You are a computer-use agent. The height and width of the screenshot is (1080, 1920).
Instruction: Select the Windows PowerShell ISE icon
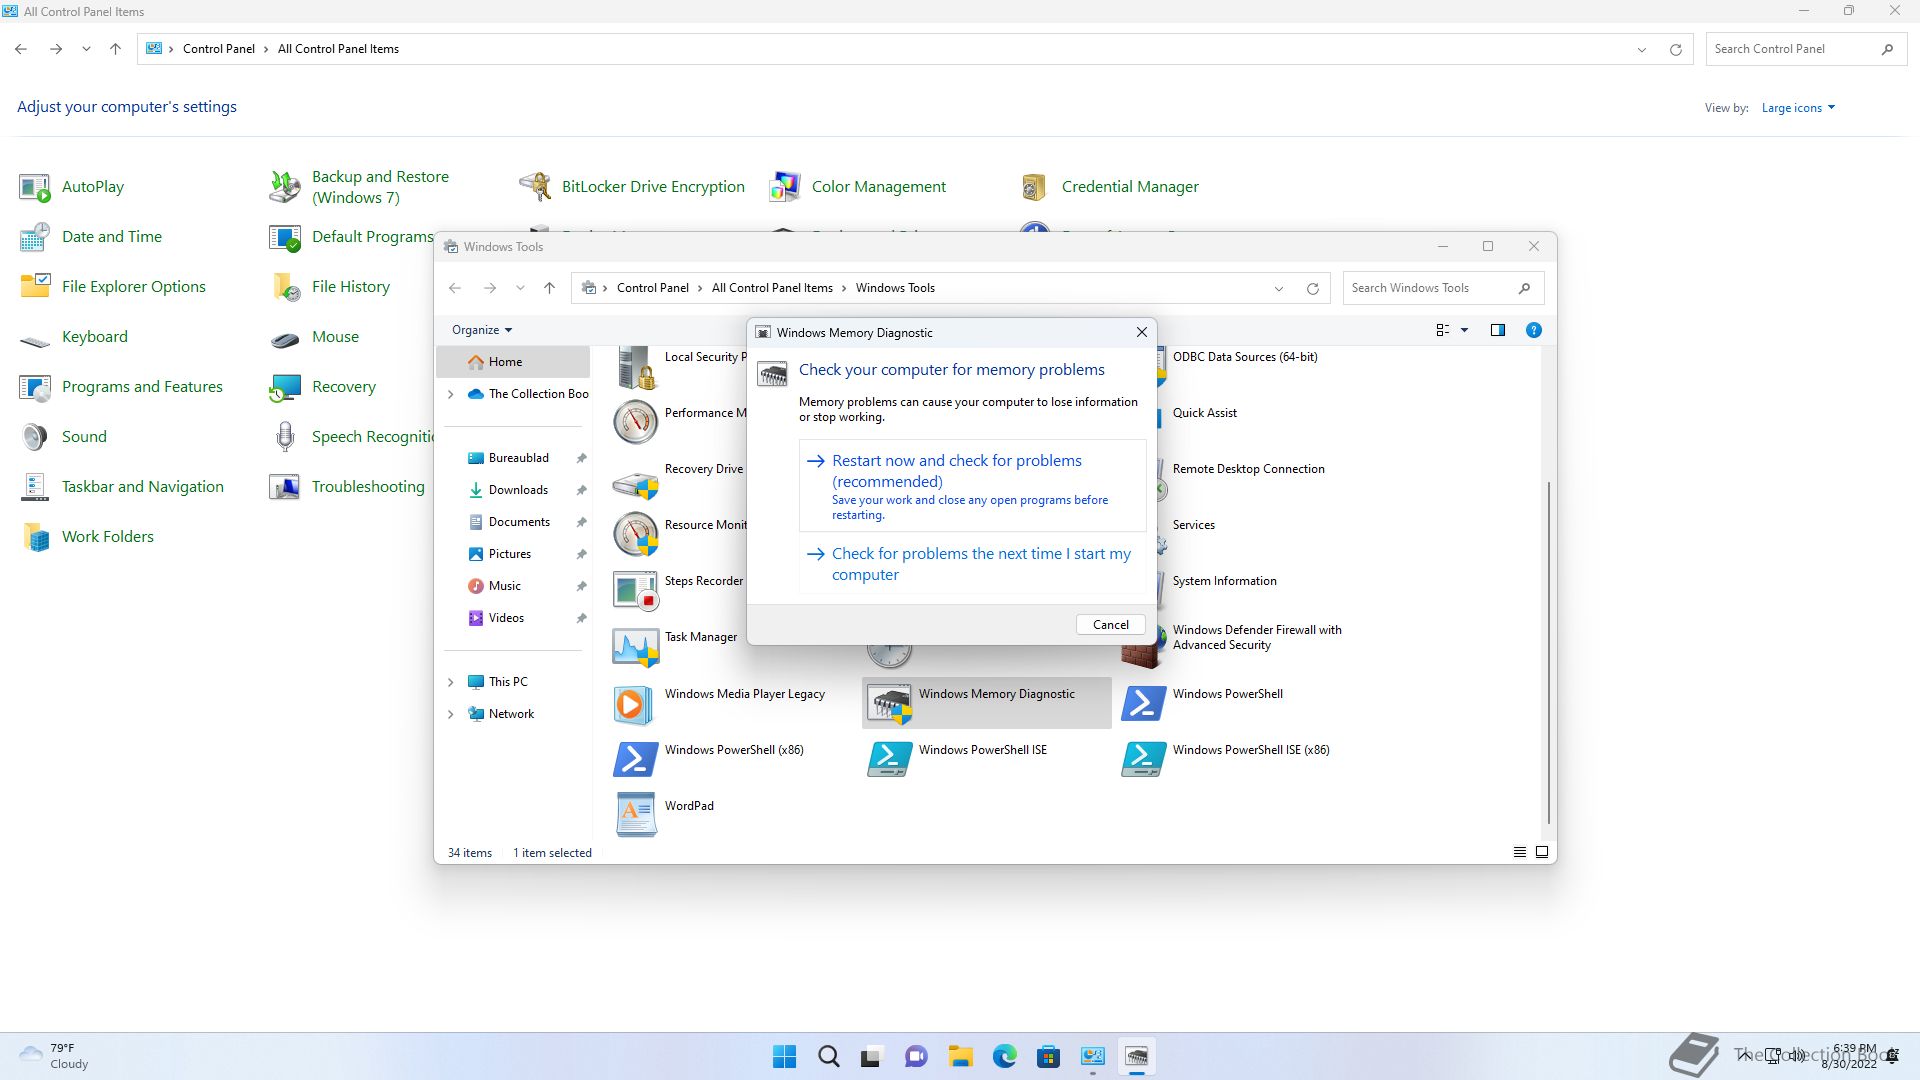click(889, 760)
